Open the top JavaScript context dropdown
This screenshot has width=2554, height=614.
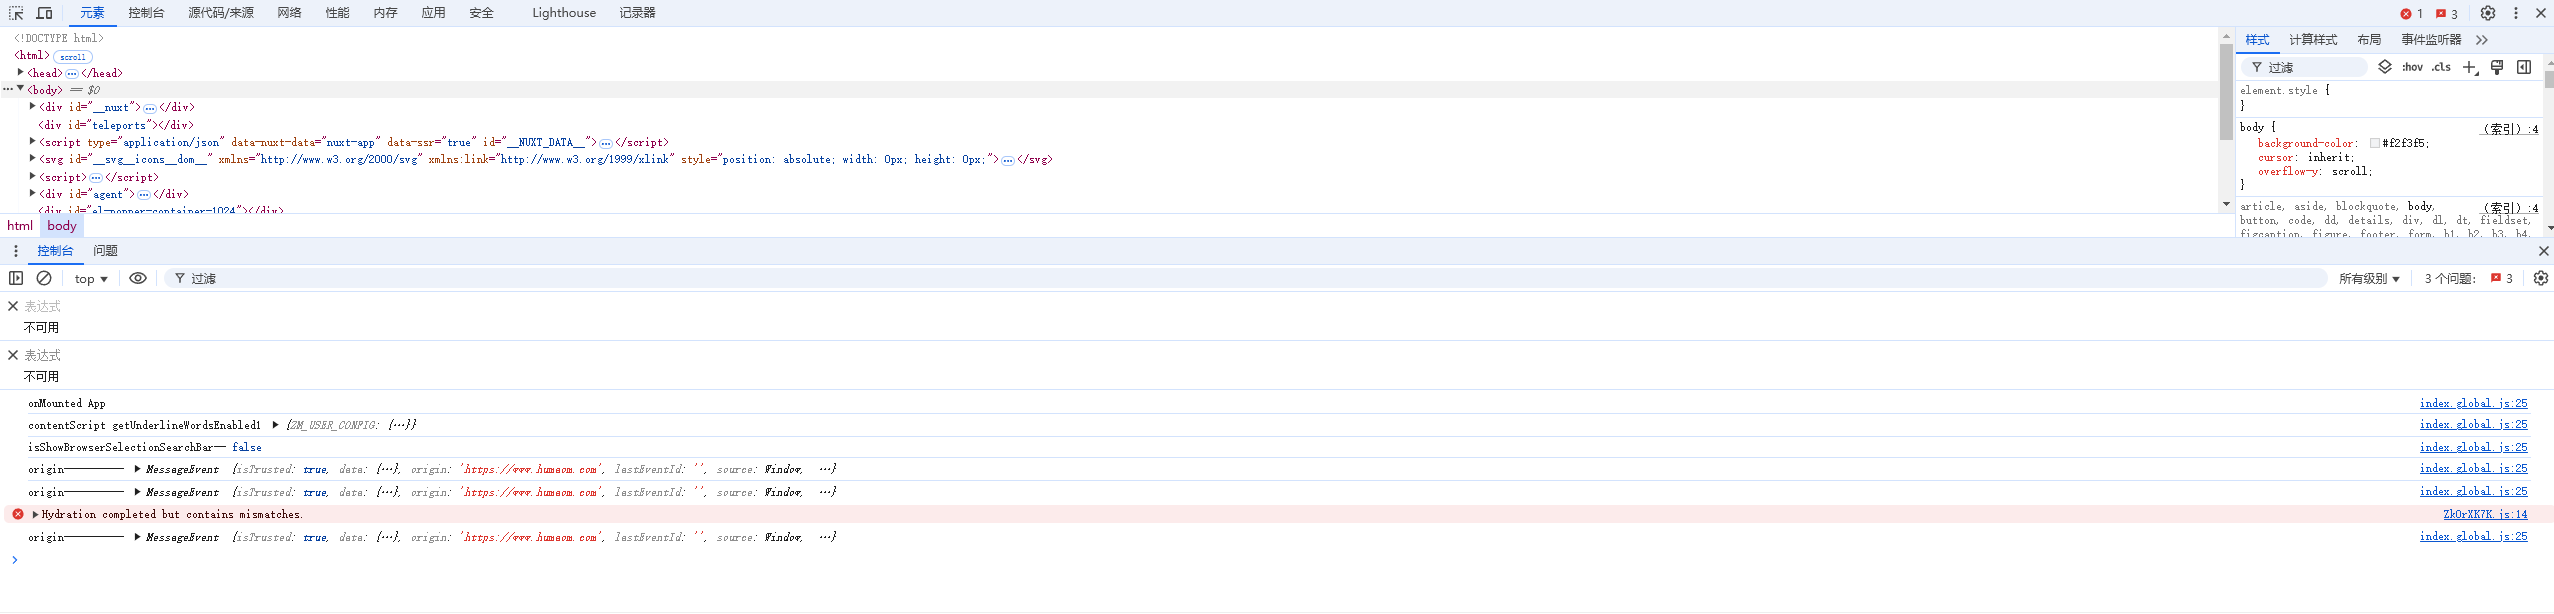tap(91, 279)
